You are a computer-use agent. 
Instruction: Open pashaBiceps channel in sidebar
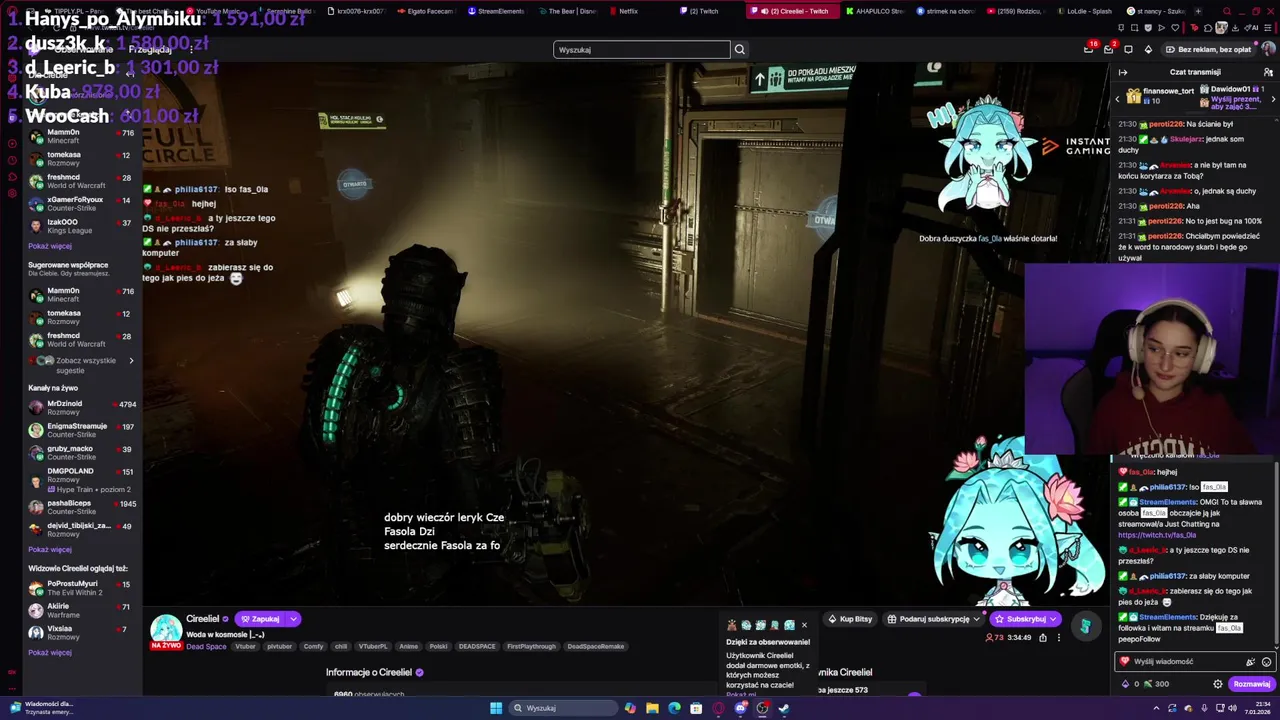coord(80,507)
